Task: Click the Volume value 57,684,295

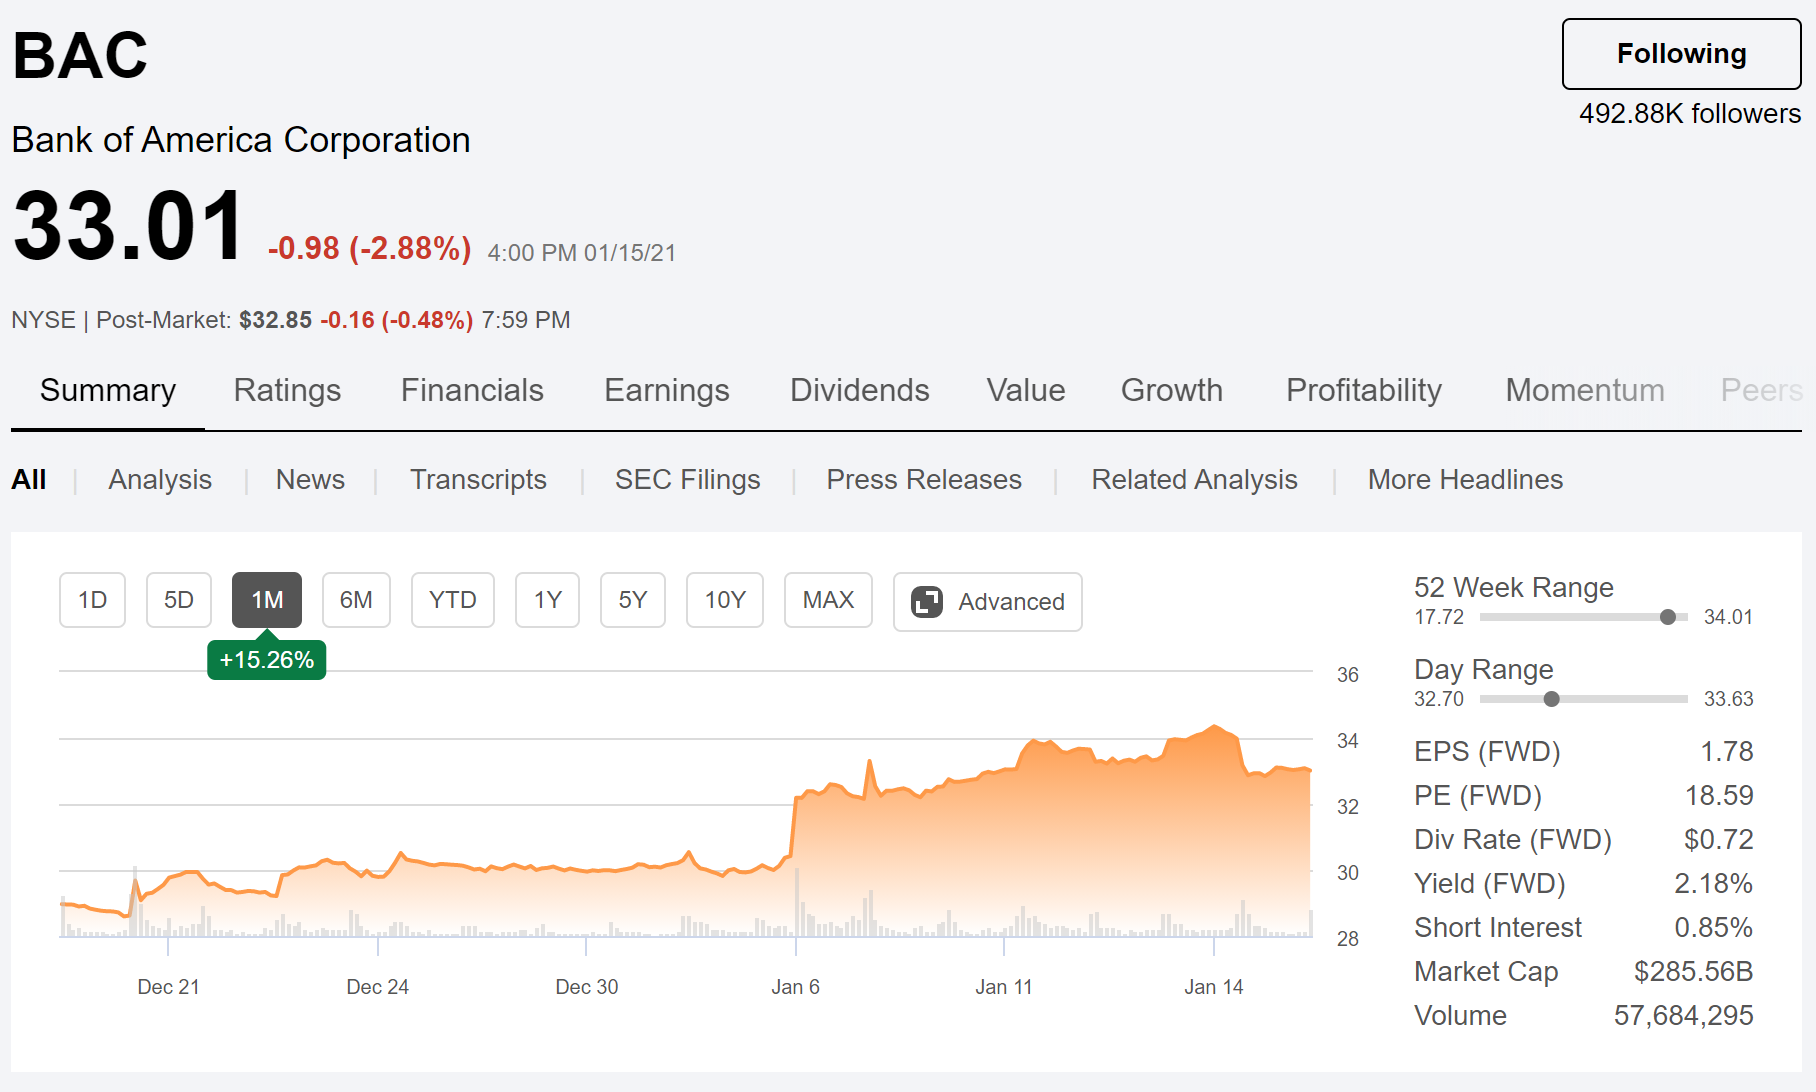Action: click(1683, 1016)
